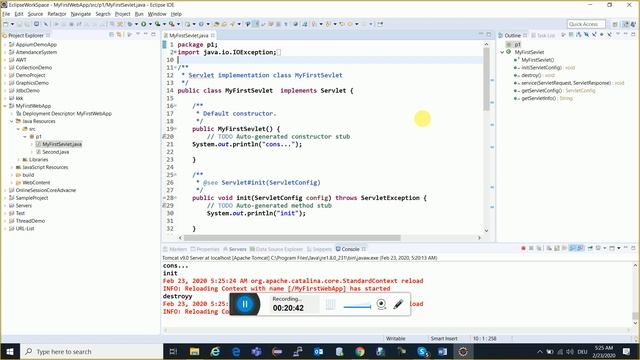This screenshot has width=640, height=360.
Task: Open the dropdown arrow next to the Run button
Action: 150,24
